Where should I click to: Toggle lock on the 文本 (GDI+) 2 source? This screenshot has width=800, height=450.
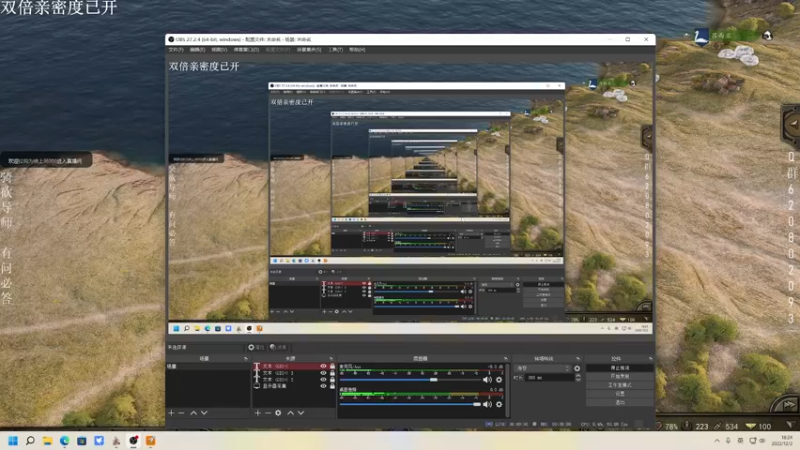tap(332, 380)
